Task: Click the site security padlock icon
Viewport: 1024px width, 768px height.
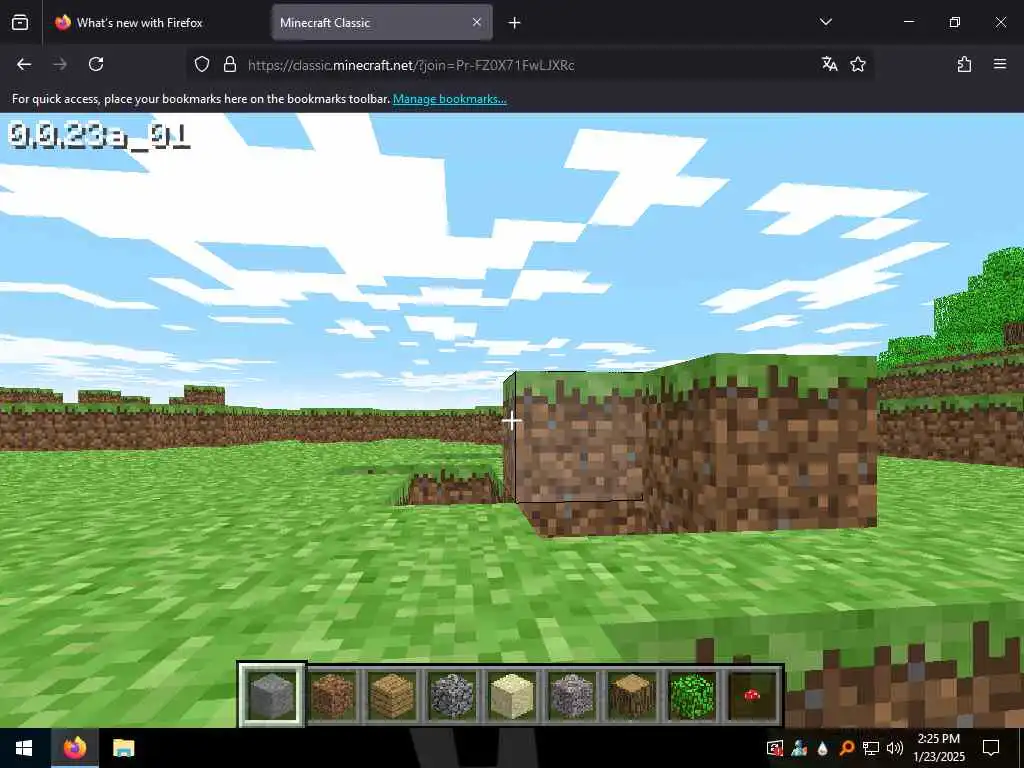Action: 229,64
